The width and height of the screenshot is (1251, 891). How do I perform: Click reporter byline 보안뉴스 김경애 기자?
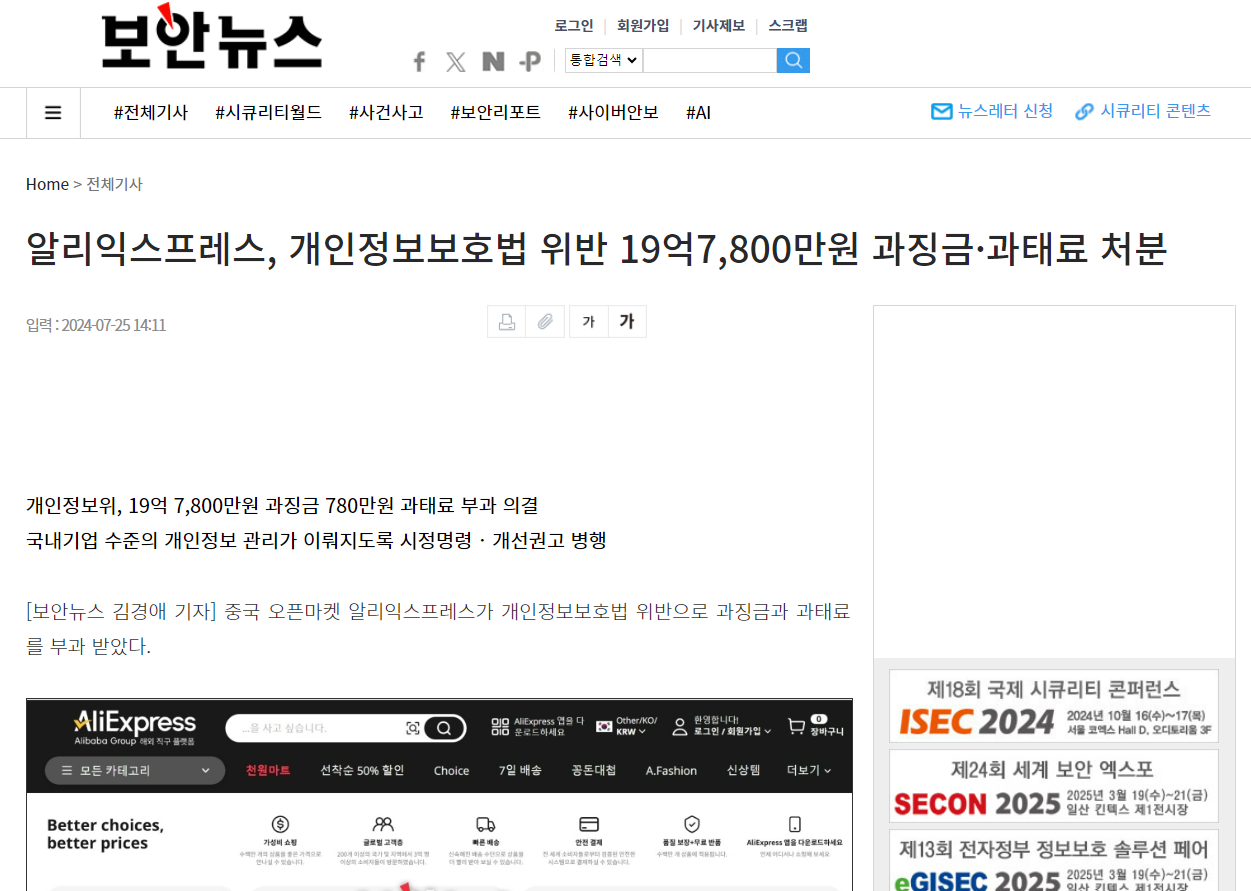pos(121,611)
